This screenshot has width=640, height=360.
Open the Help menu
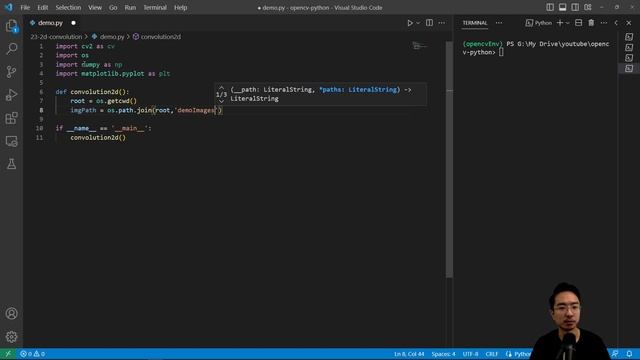pyautogui.click(x=180, y=7)
